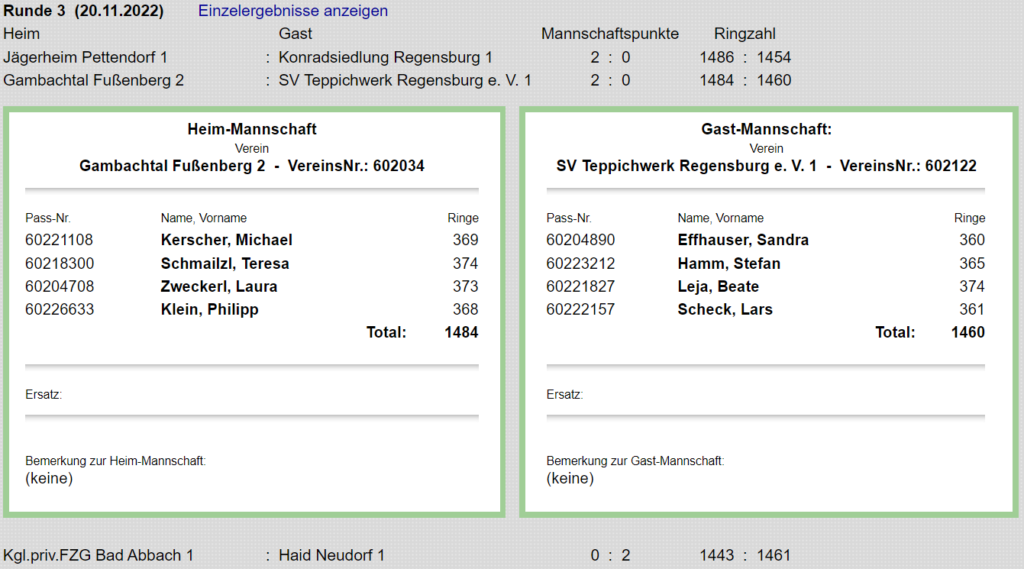The width and height of the screenshot is (1024, 569).
Task: Click the Kgl.priv.FZG Bad Abbach 1 row
Action: pos(99,555)
